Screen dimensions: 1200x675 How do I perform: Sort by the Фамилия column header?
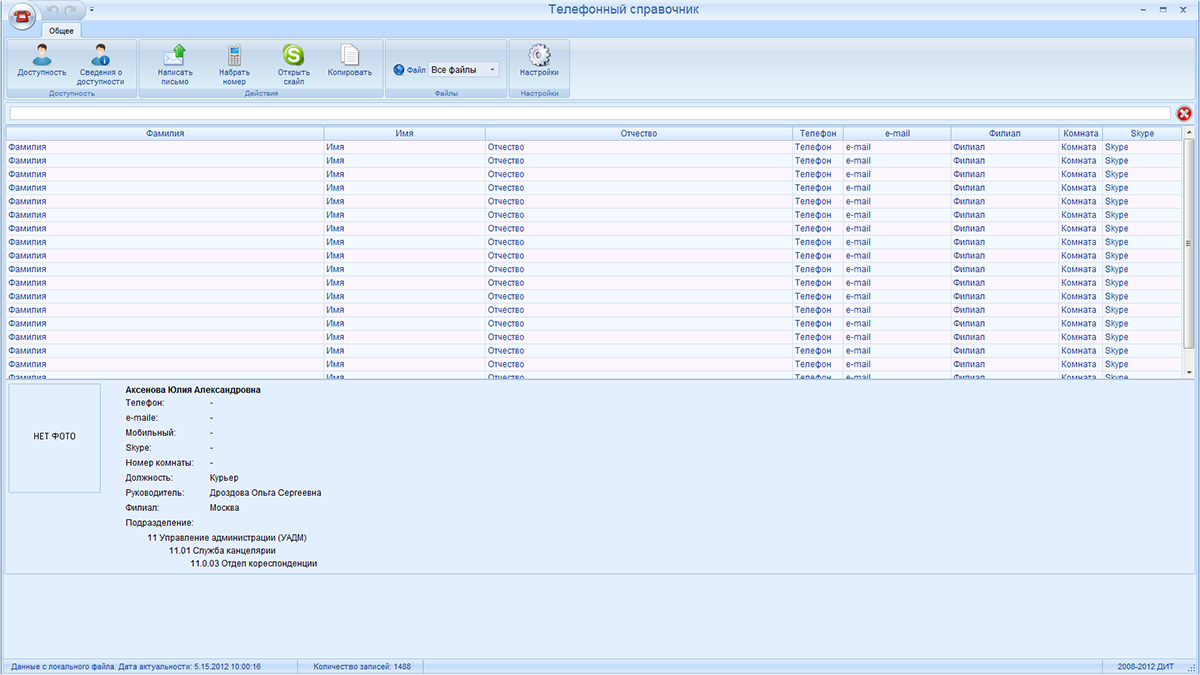coord(165,133)
